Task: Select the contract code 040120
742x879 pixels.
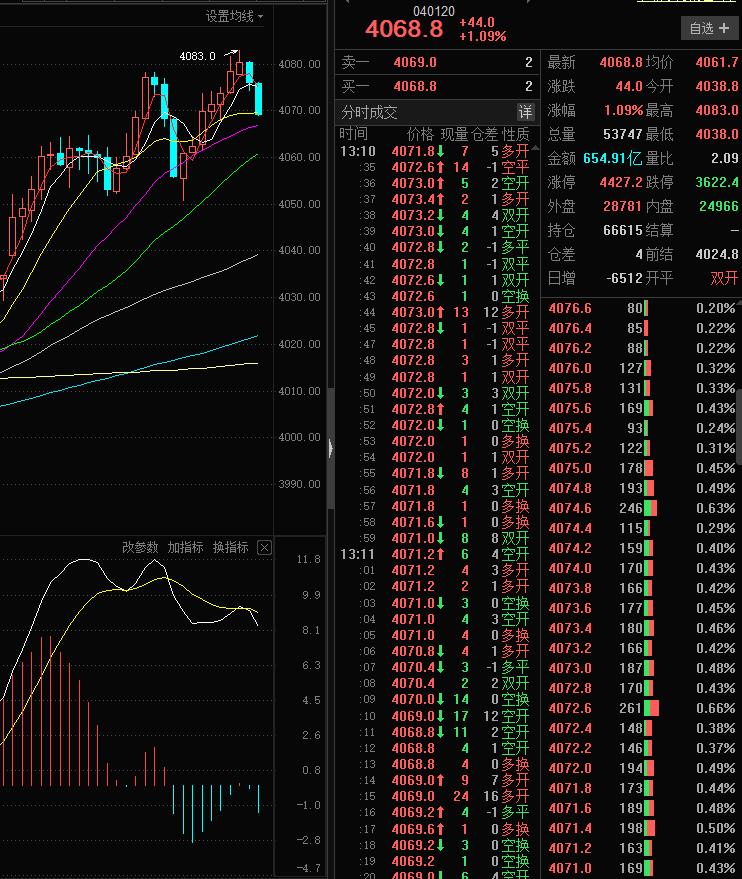Action: point(434,11)
